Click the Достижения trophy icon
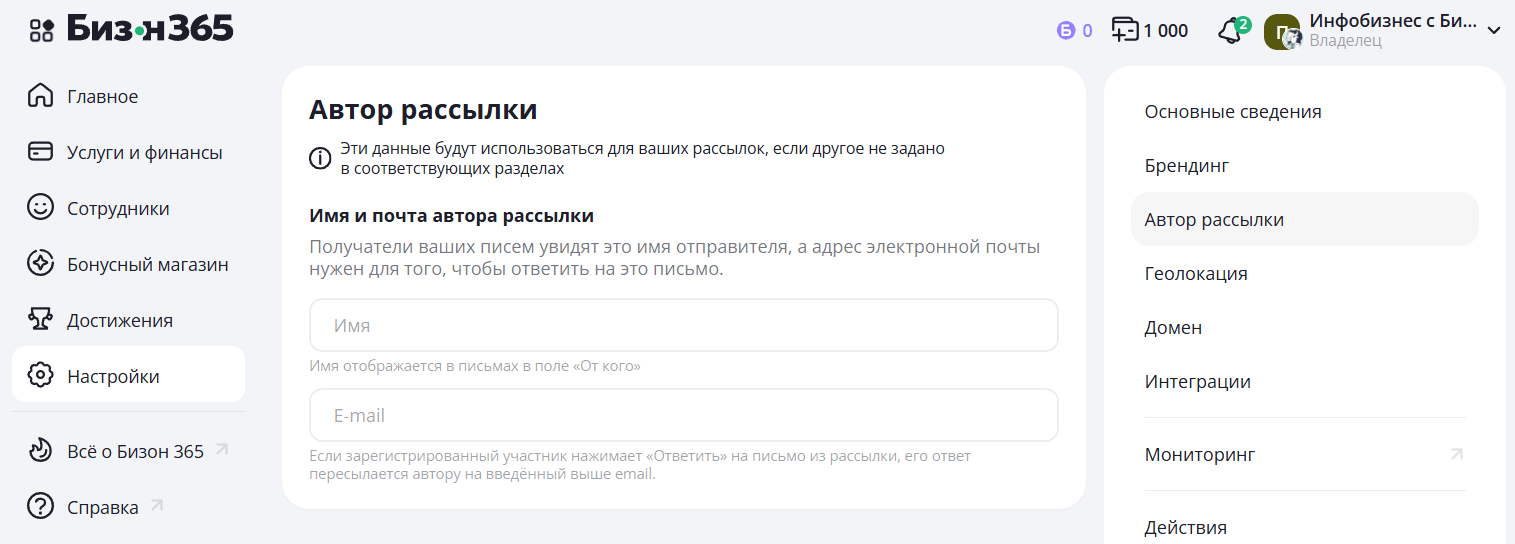This screenshot has height=544, width=1515. point(40,320)
